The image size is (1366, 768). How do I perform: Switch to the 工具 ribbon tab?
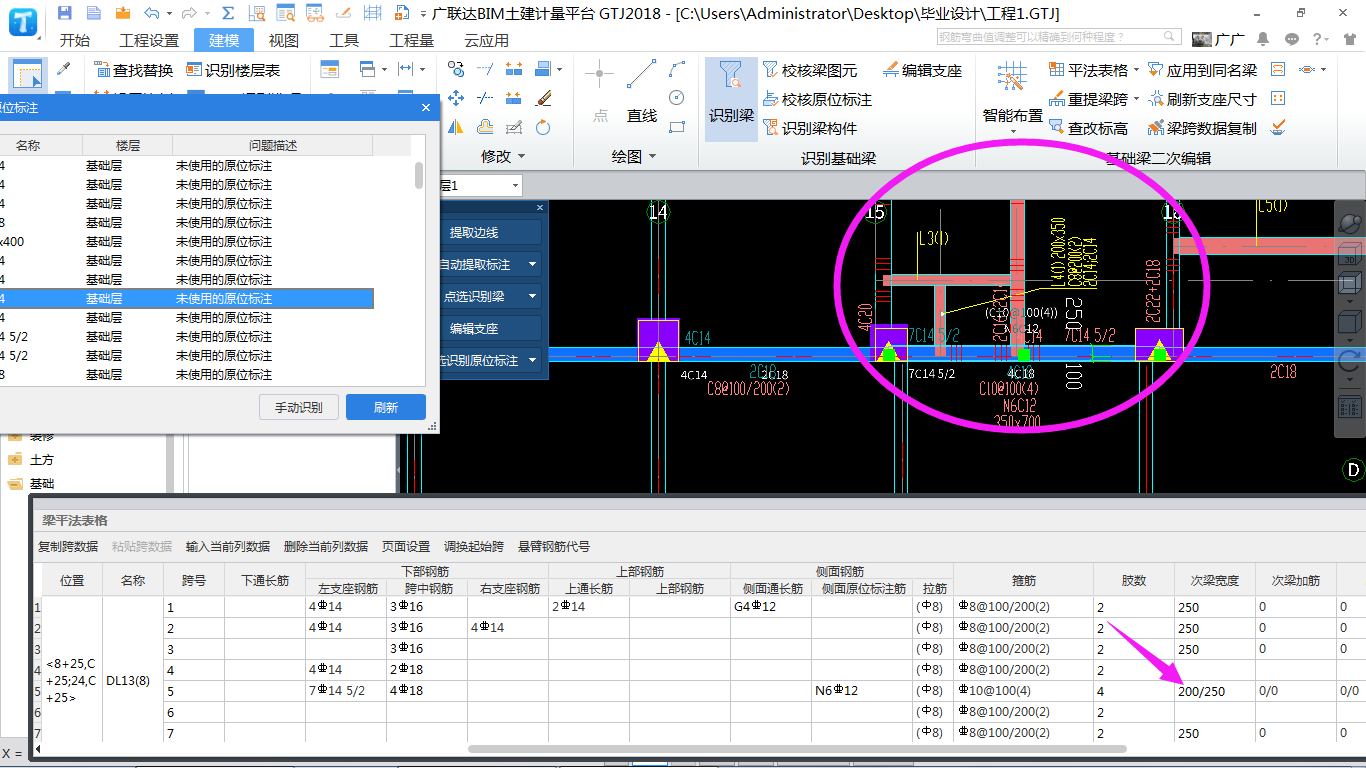pos(344,40)
